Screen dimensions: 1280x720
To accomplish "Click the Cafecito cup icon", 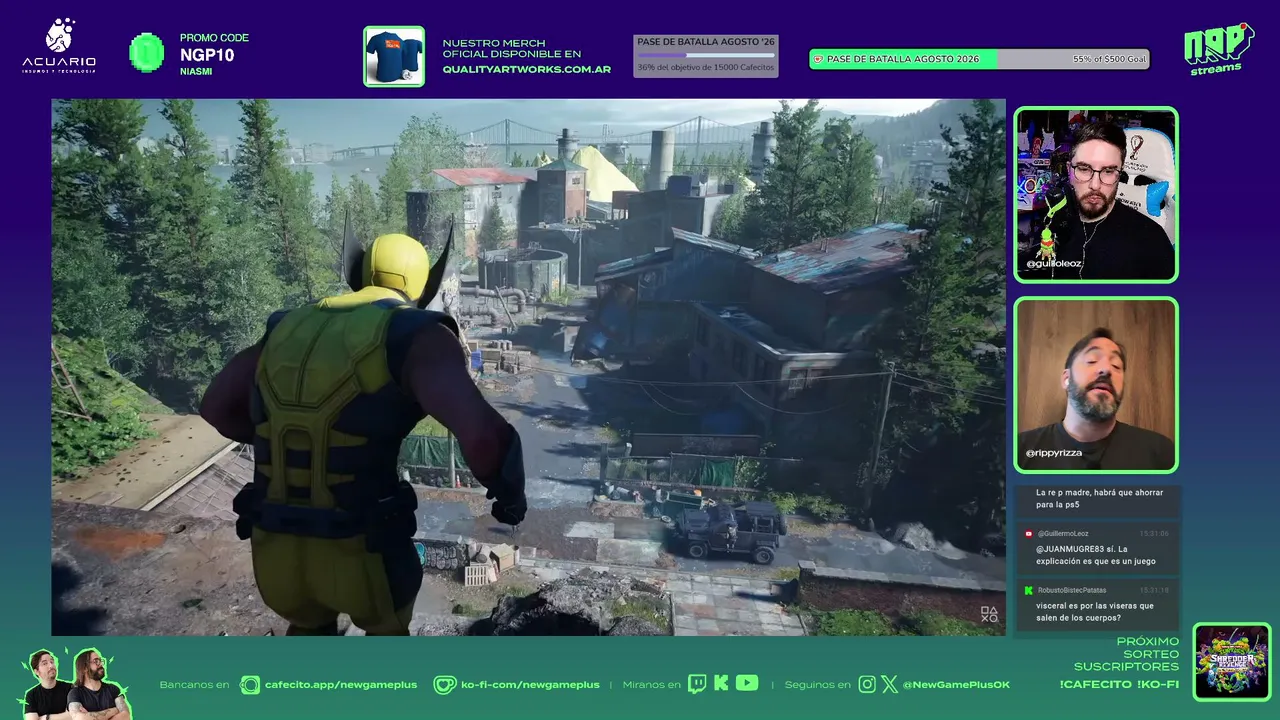I will point(249,685).
